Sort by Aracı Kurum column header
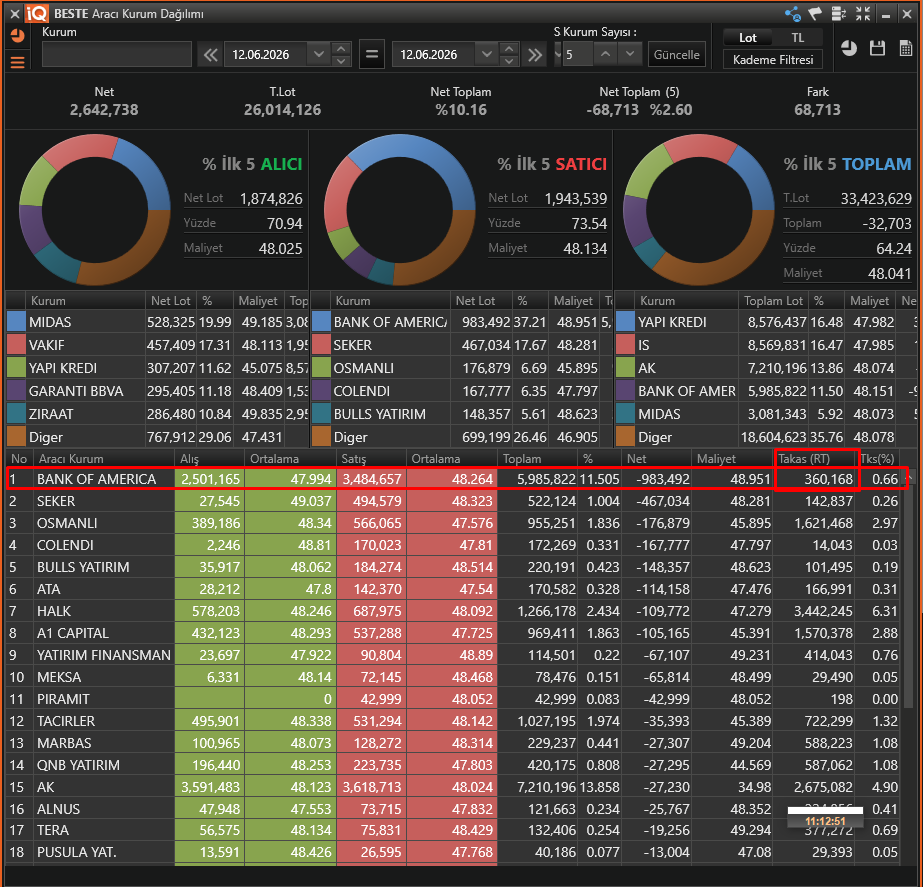Image resolution: width=923 pixels, height=887 pixels. click(x=104, y=459)
